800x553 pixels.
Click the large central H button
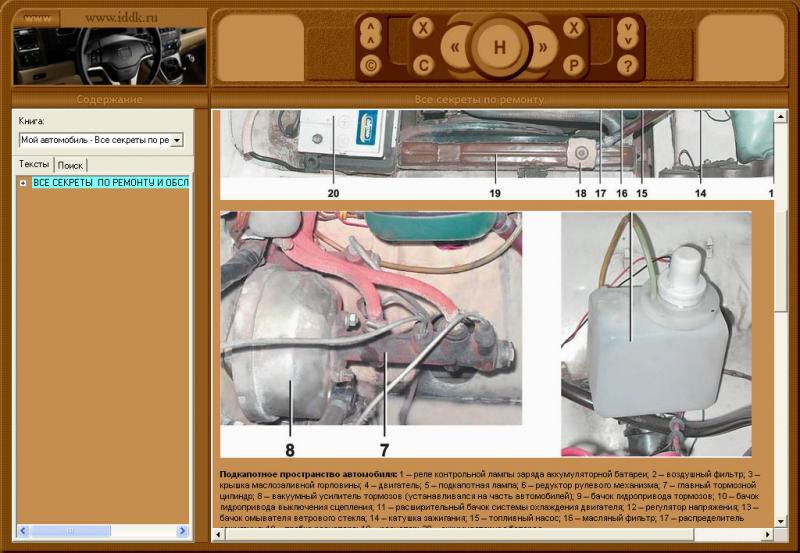(x=499, y=47)
